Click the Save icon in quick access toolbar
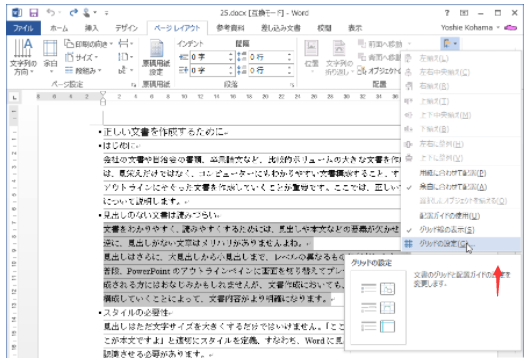The height and width of the screenshot is (364, 531). pyautogui.click(x=34, y=13)
